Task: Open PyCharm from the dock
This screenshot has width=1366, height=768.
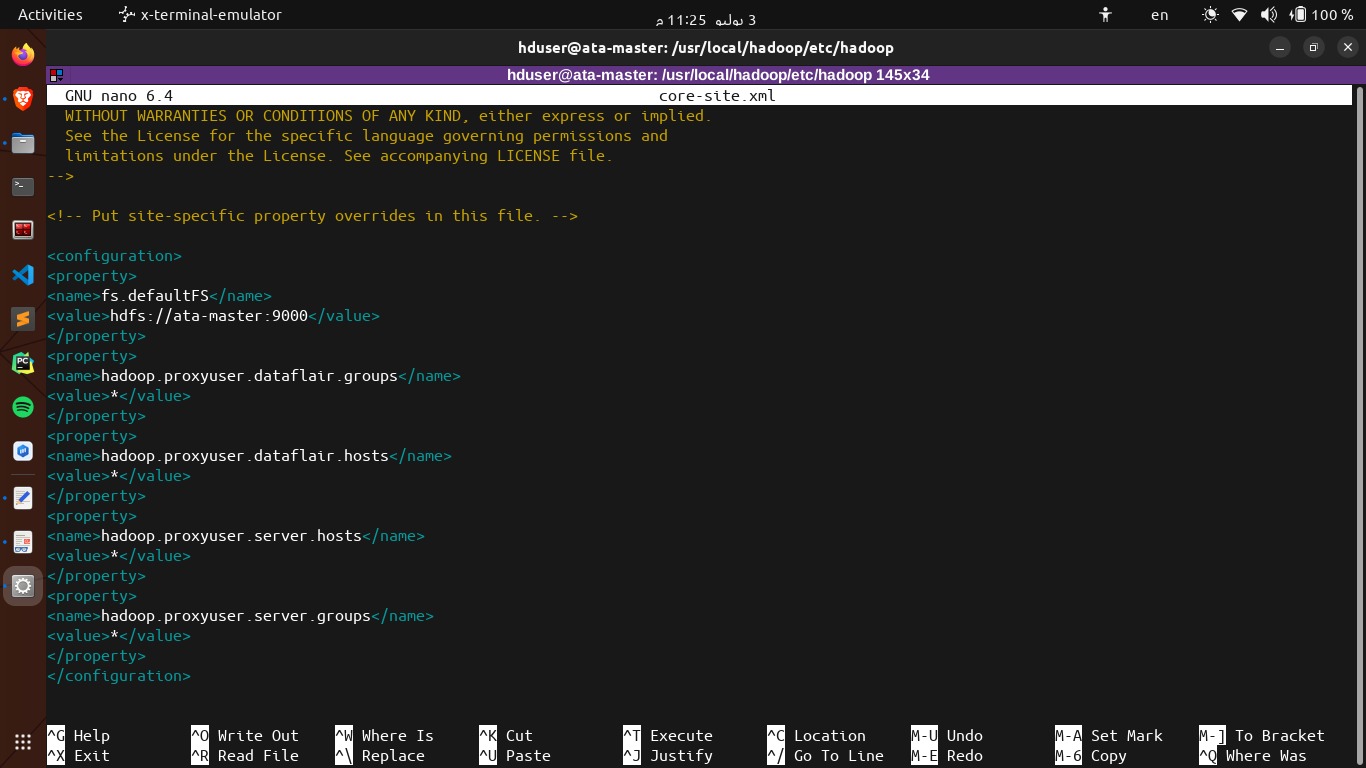Action: click(22, 362)
